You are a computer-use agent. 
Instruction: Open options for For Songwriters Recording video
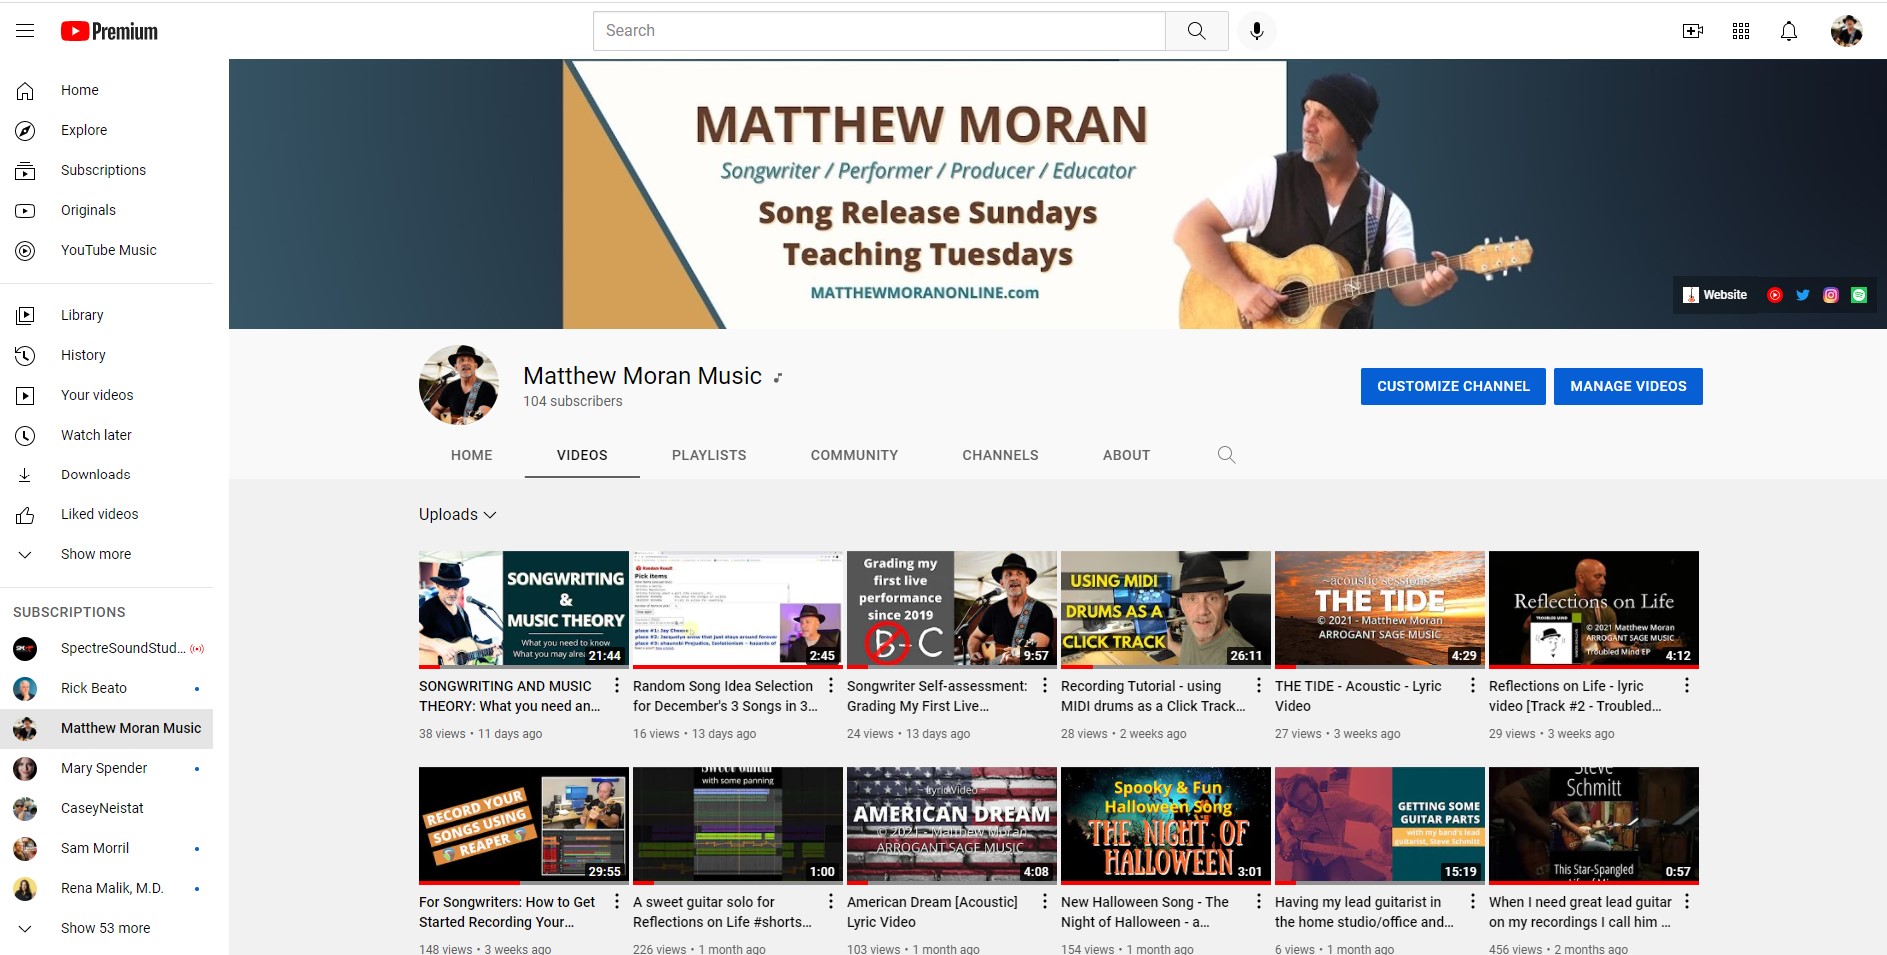click(x=617, y=902)
